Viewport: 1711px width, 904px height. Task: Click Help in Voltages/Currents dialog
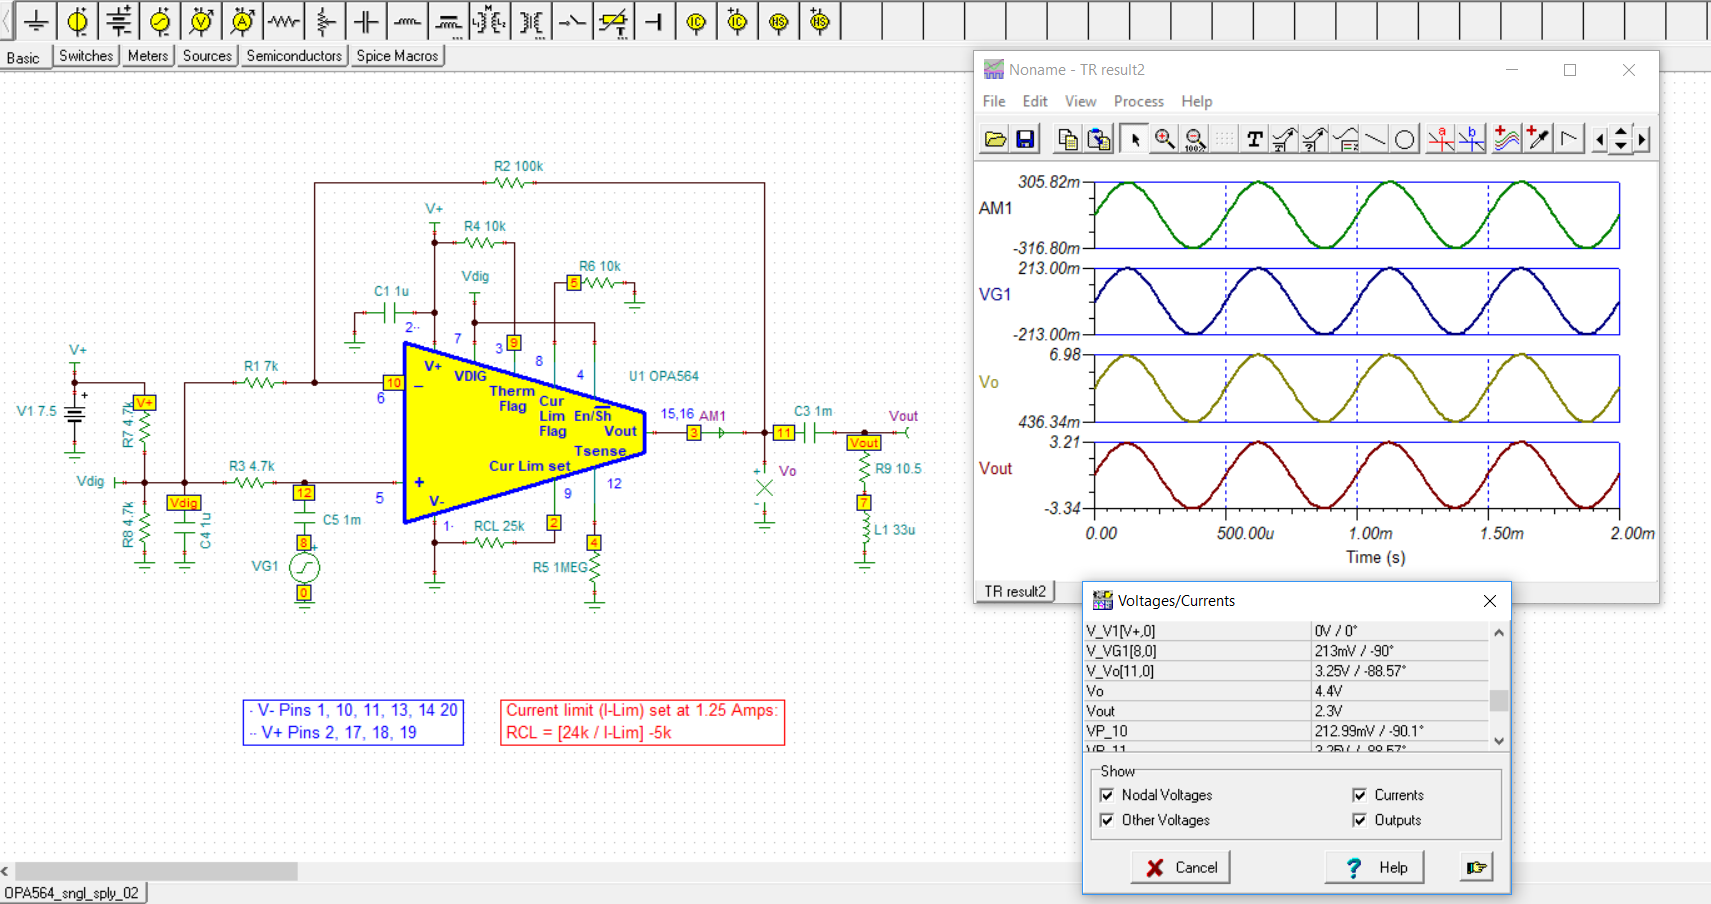coord(1376,867)
